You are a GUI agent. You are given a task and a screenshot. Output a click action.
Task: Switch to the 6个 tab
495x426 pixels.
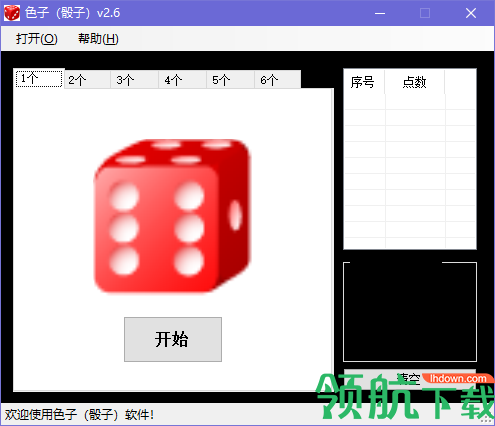coord(278,80)
